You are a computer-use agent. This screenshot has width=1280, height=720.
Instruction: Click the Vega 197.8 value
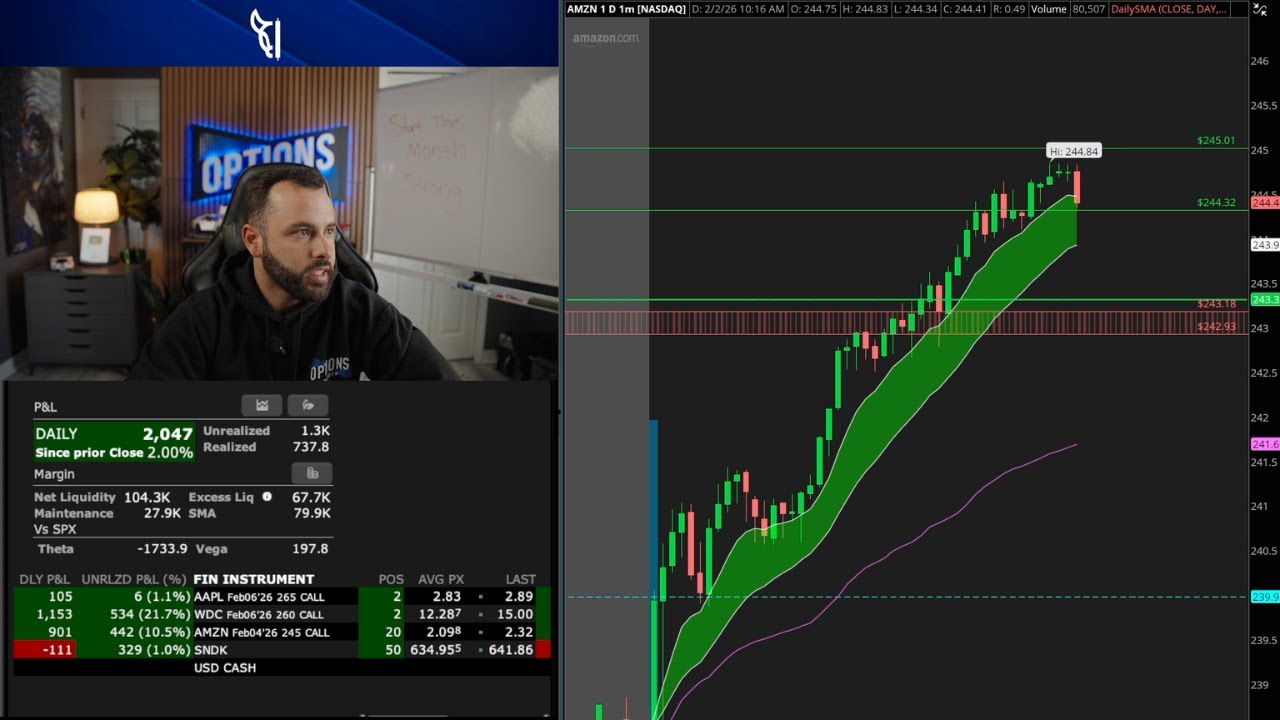(x=311, y=549)
